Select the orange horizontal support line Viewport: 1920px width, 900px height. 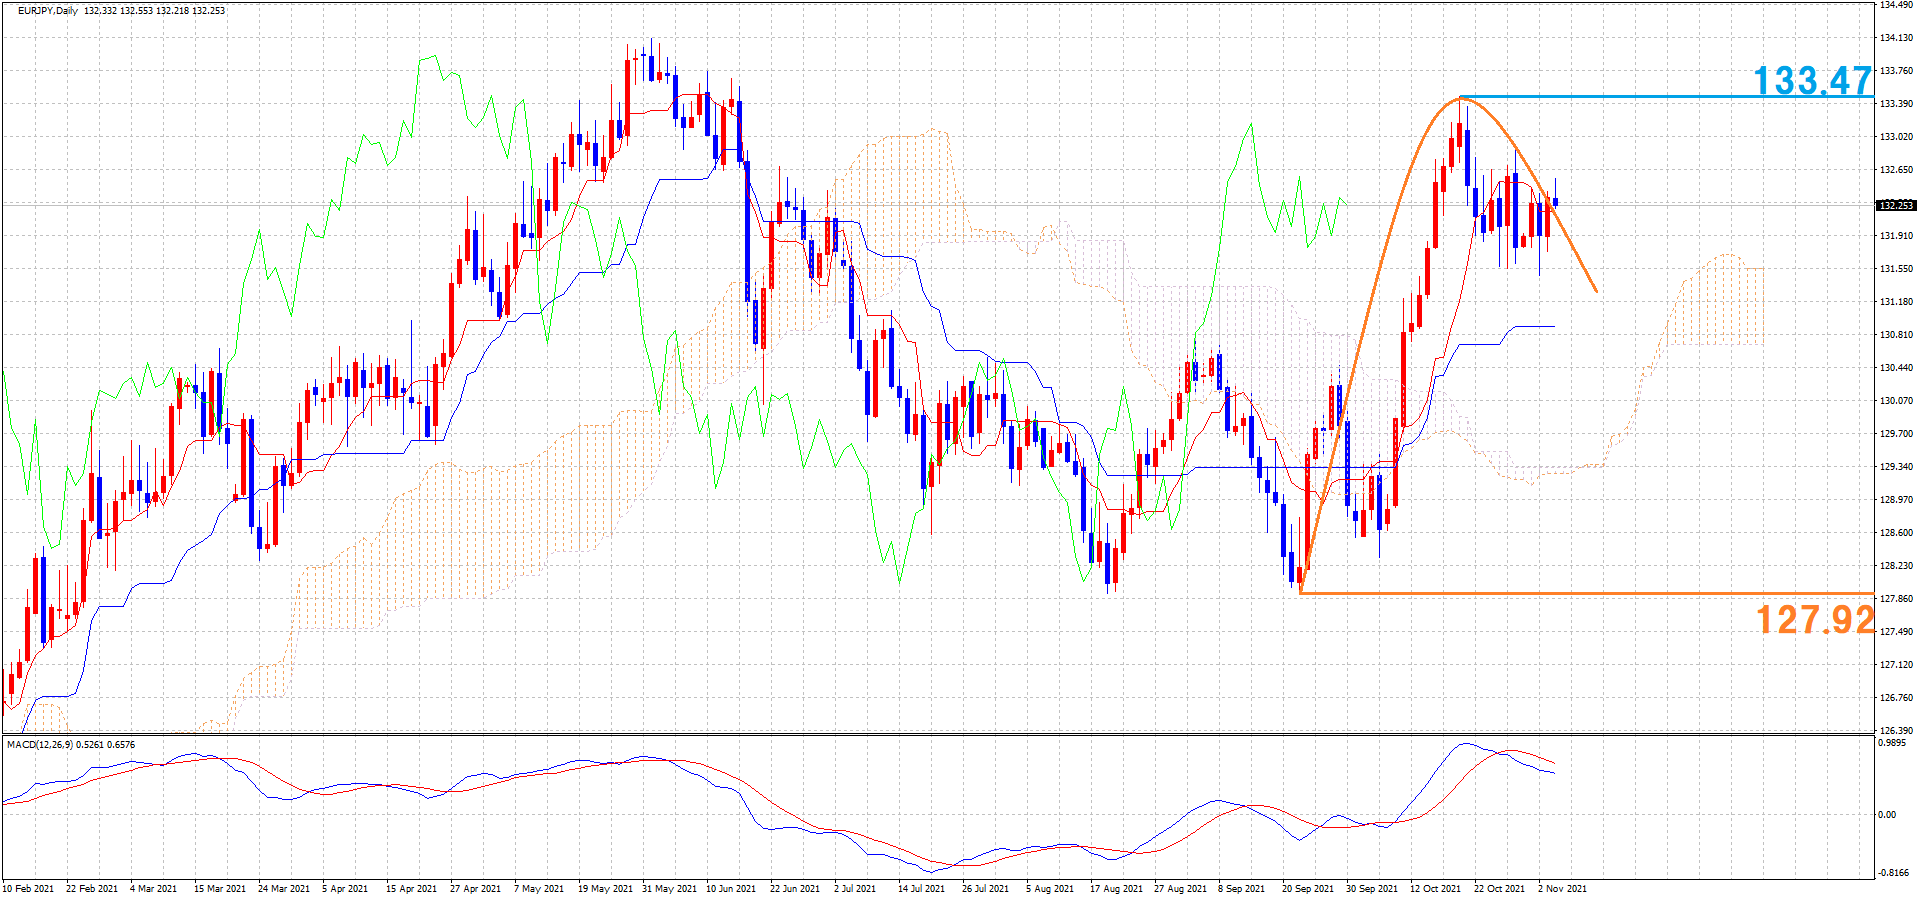(x=1550, y=593)
